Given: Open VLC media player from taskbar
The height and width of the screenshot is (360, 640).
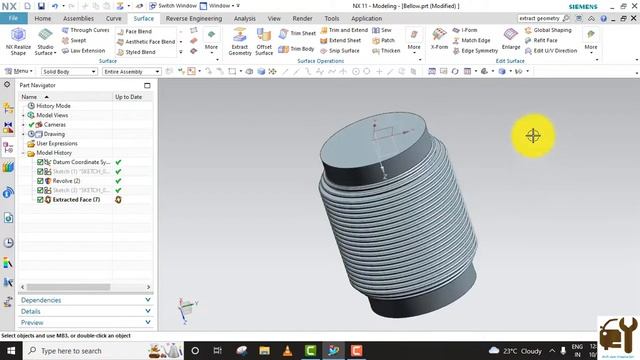Looking at the screenshot, I should pos(287,351).
